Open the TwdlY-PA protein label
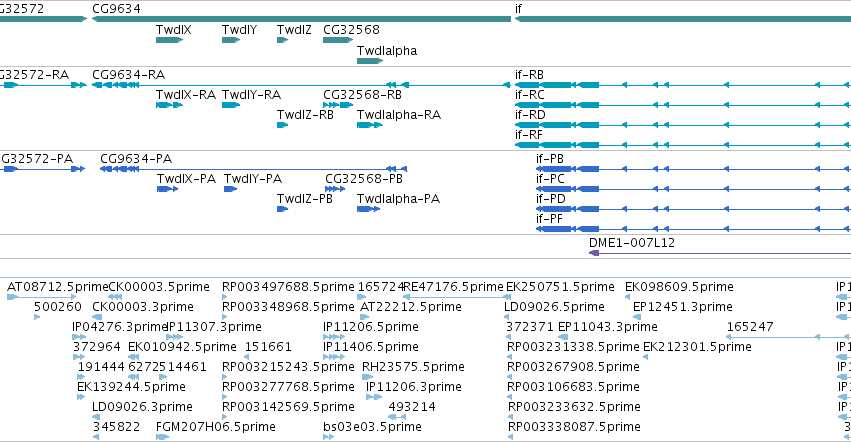The height and width of the screenshot is (442, 851). pos(253,179)
